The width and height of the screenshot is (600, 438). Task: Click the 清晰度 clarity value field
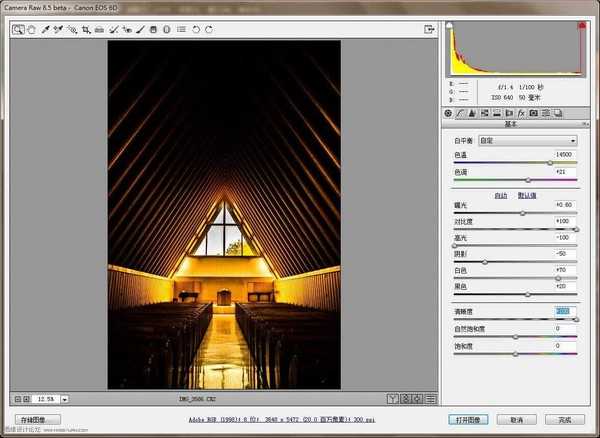(565, 312)
